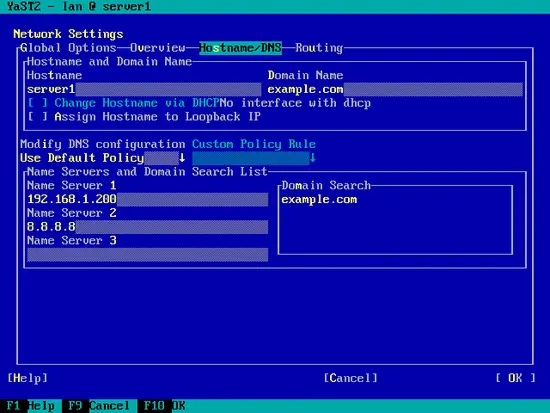Screen dimensions: 550x413
Task: Click F1 Help in the bottom bar
Action: [31, 406]
